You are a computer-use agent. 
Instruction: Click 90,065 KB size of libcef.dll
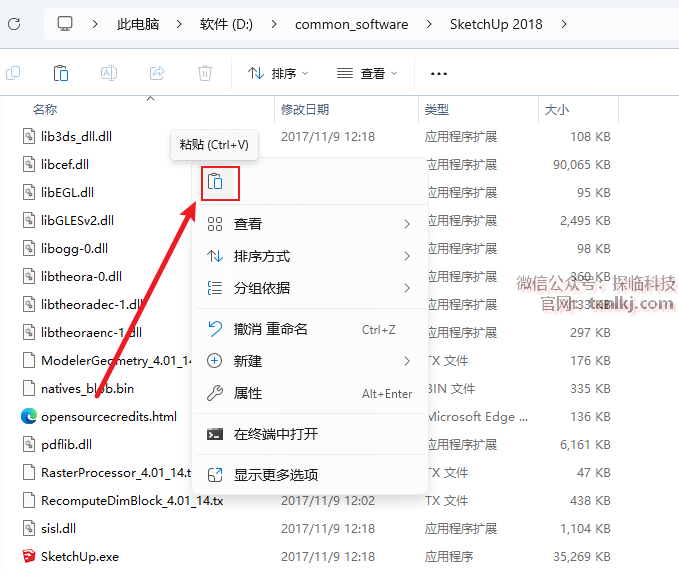(x=582, y=165)
